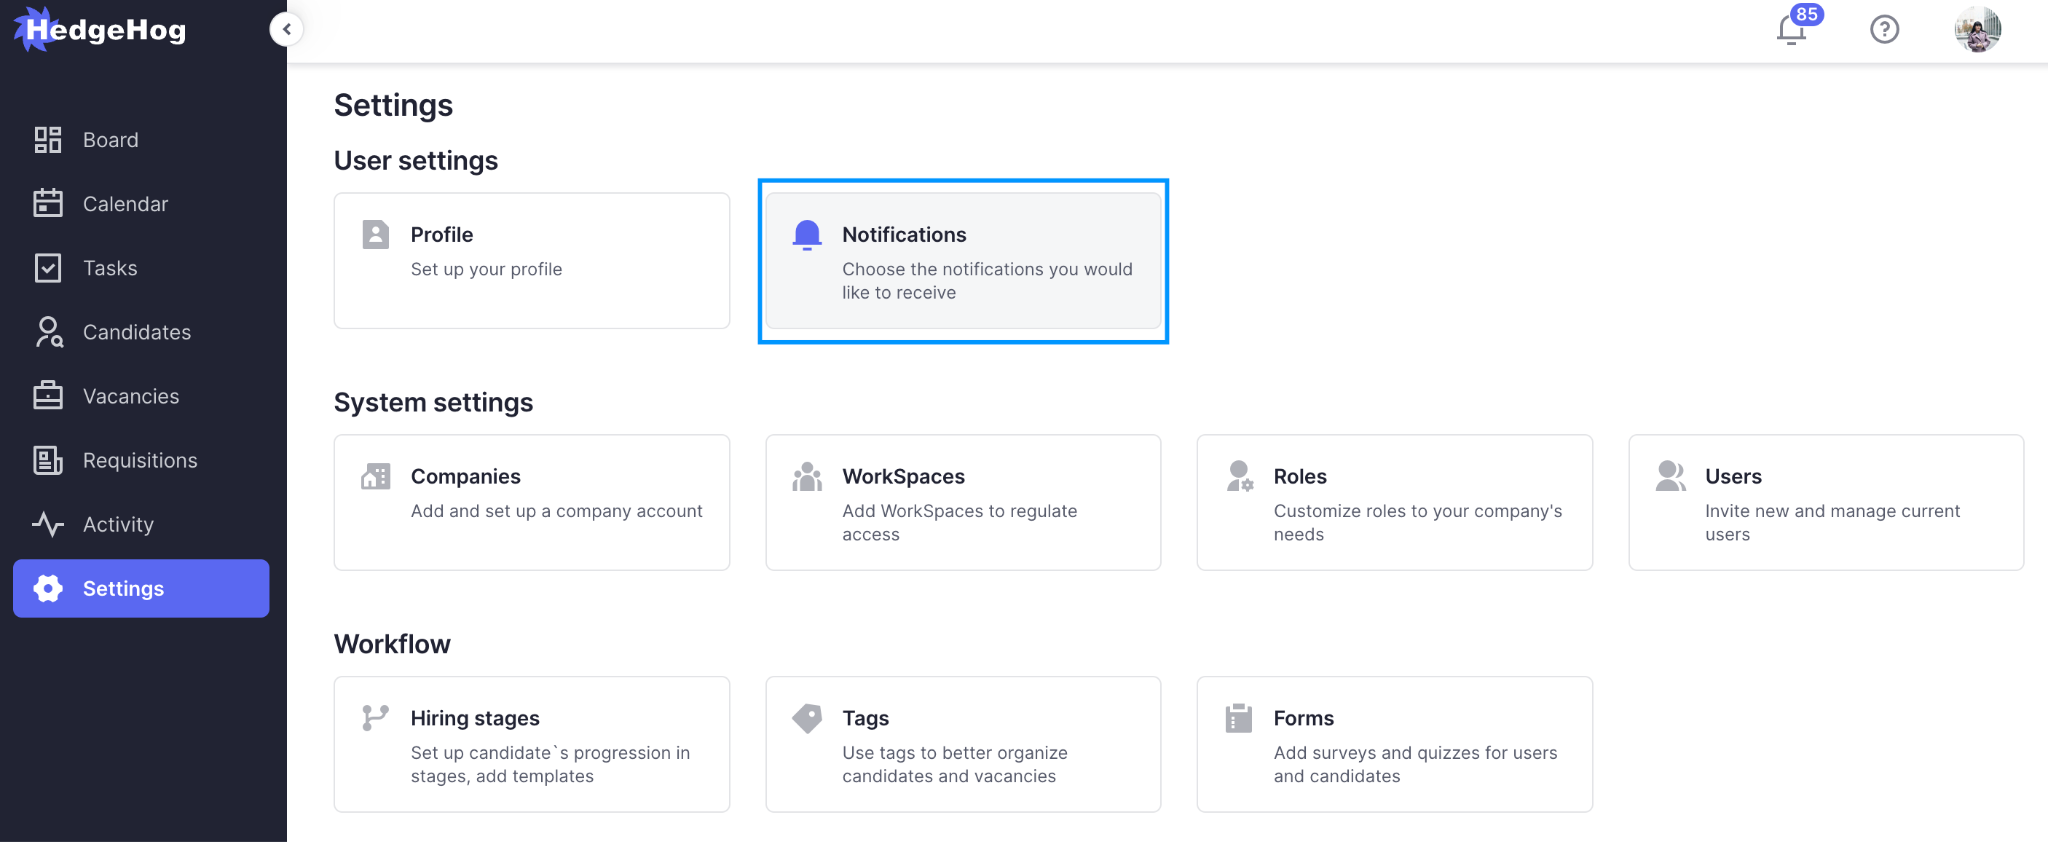
Task: Open WorkSpaces to regulate access
Action: pyautogui.click(x=962, y=502)
